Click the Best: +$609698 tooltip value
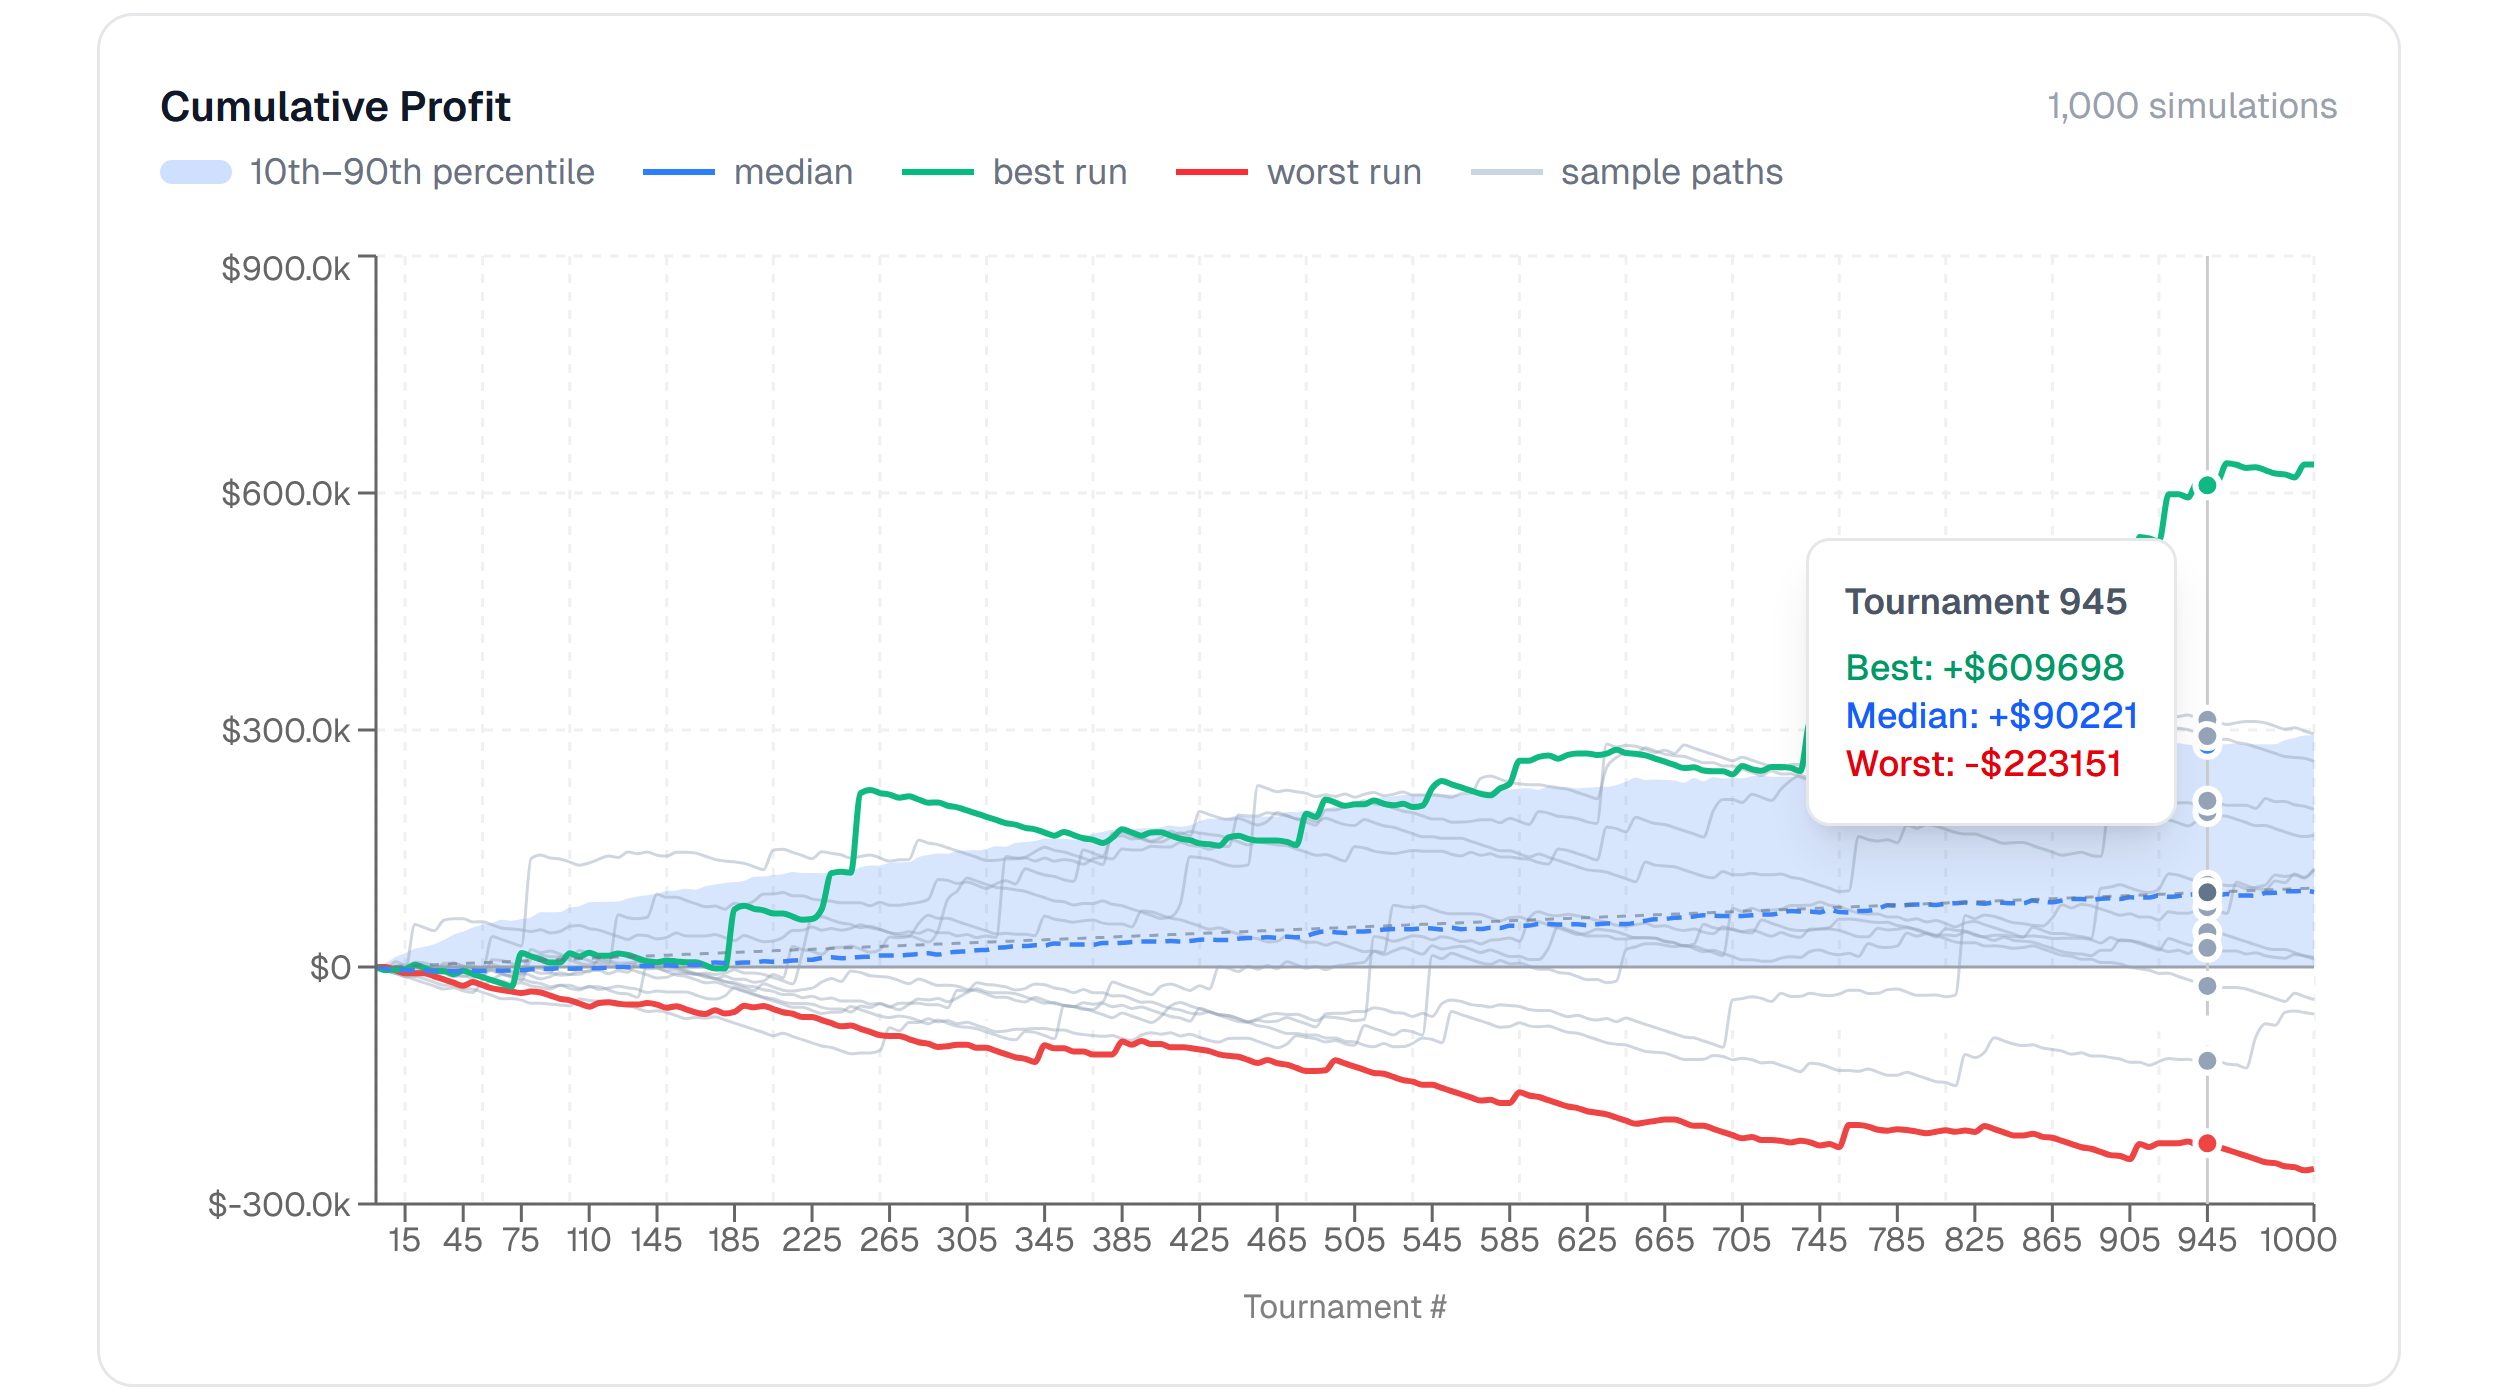This screenshot has width=2500, height=1400. (1984, 667)
